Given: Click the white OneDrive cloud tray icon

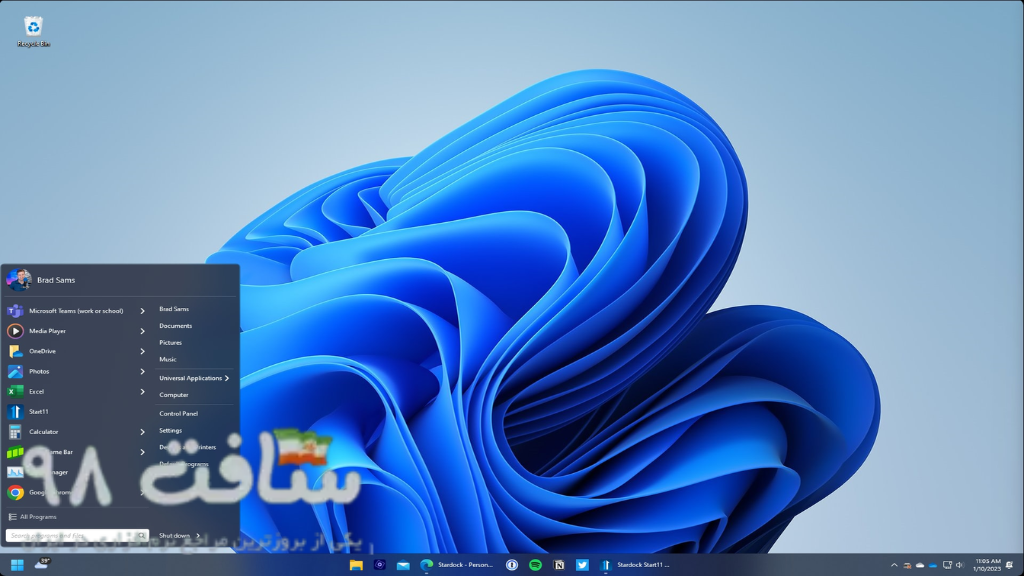Looking at the screenshot, I should (920, 565).
